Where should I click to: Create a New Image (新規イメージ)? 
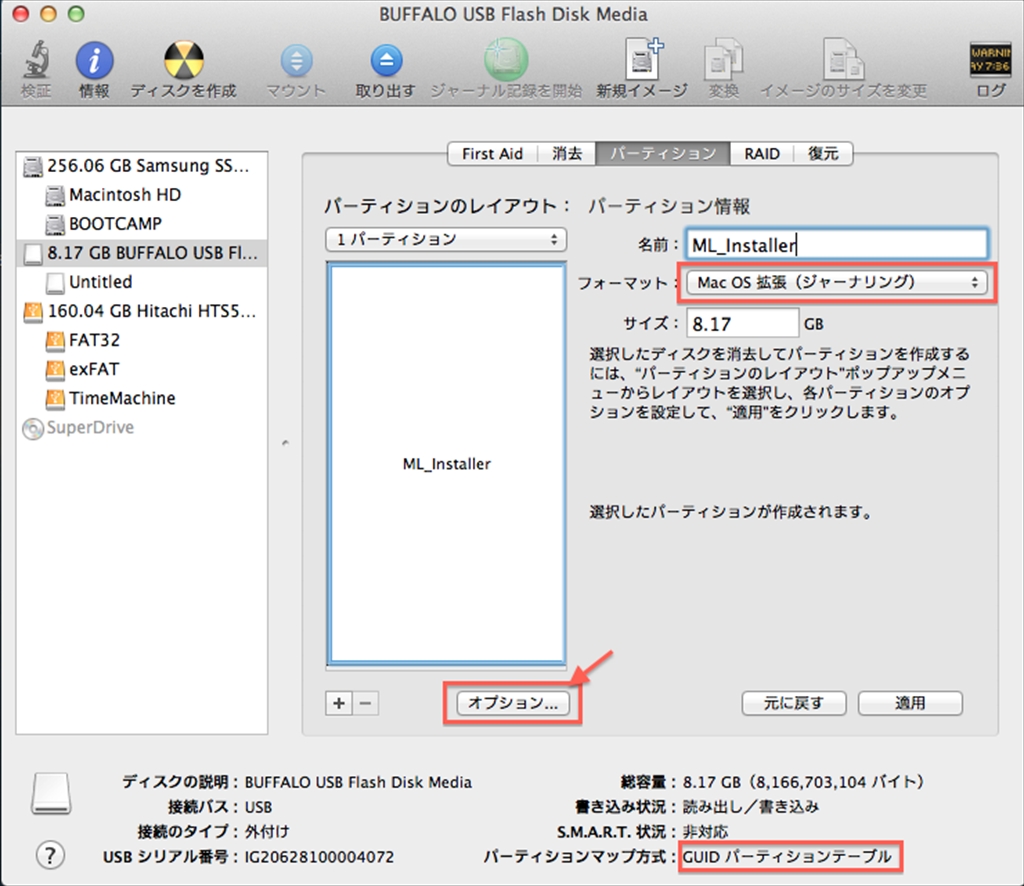coord(643,60)
